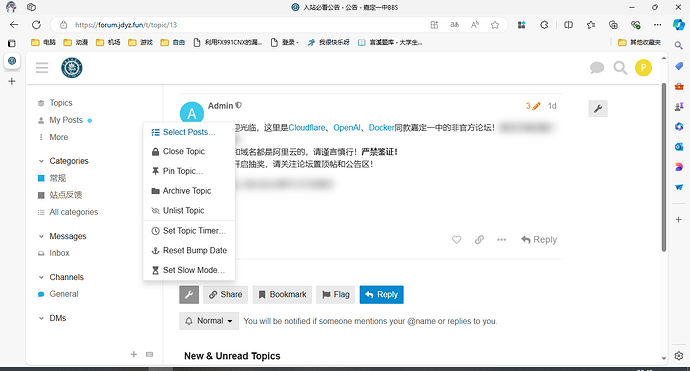The width and height of the screenshot is (690, 371).
Task: Click the page vertical scrollbar thumb
Action: pyautogui.click(x=664, y=167)
